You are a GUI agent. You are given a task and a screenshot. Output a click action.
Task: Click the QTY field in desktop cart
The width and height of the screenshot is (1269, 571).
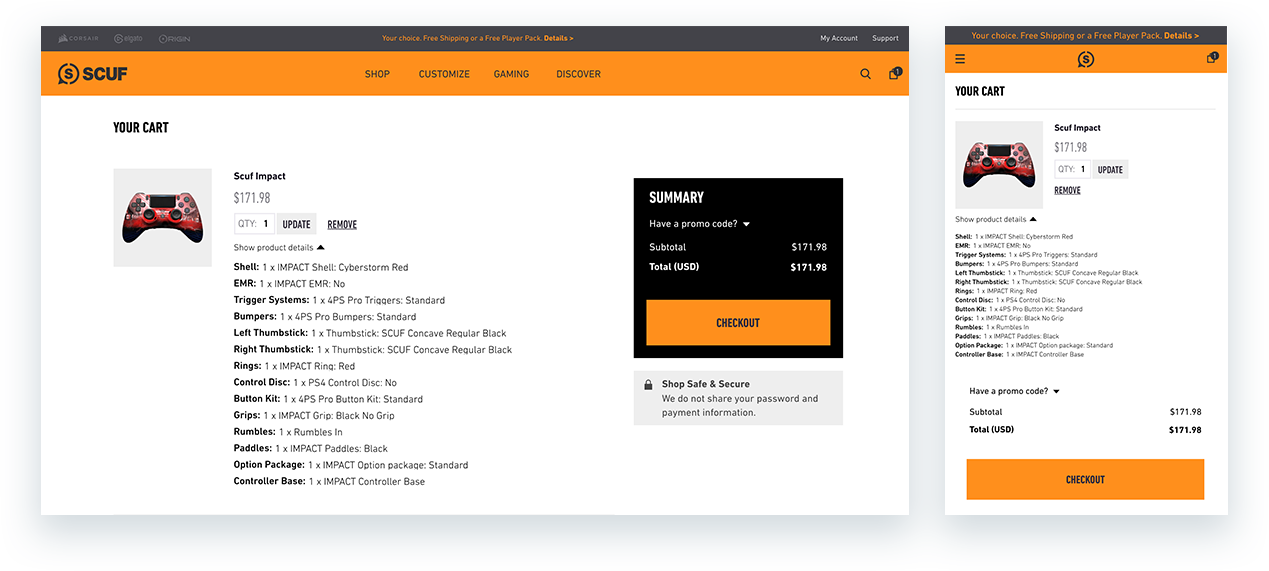266,224
